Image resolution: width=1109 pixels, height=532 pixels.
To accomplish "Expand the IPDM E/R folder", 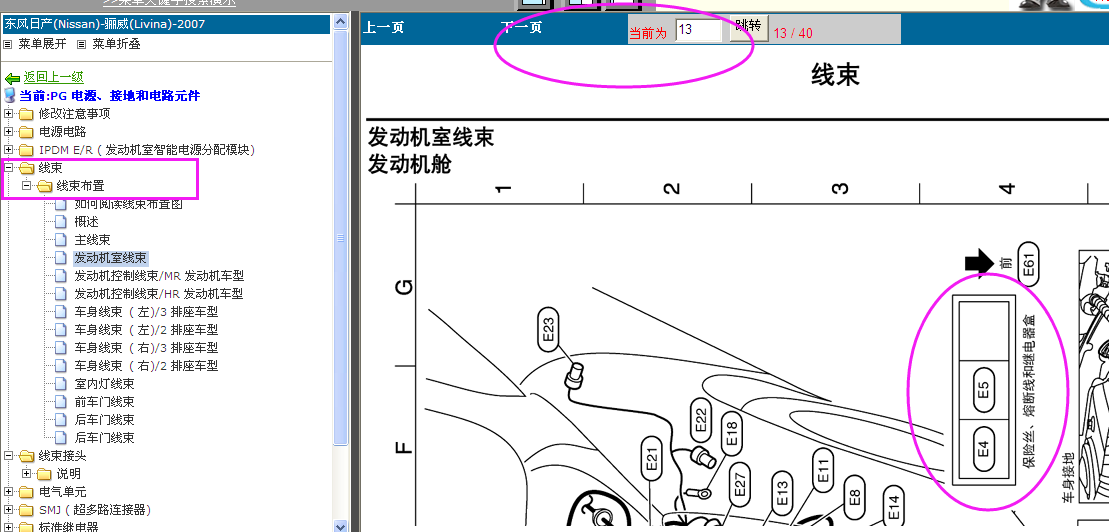I will 8,149.
